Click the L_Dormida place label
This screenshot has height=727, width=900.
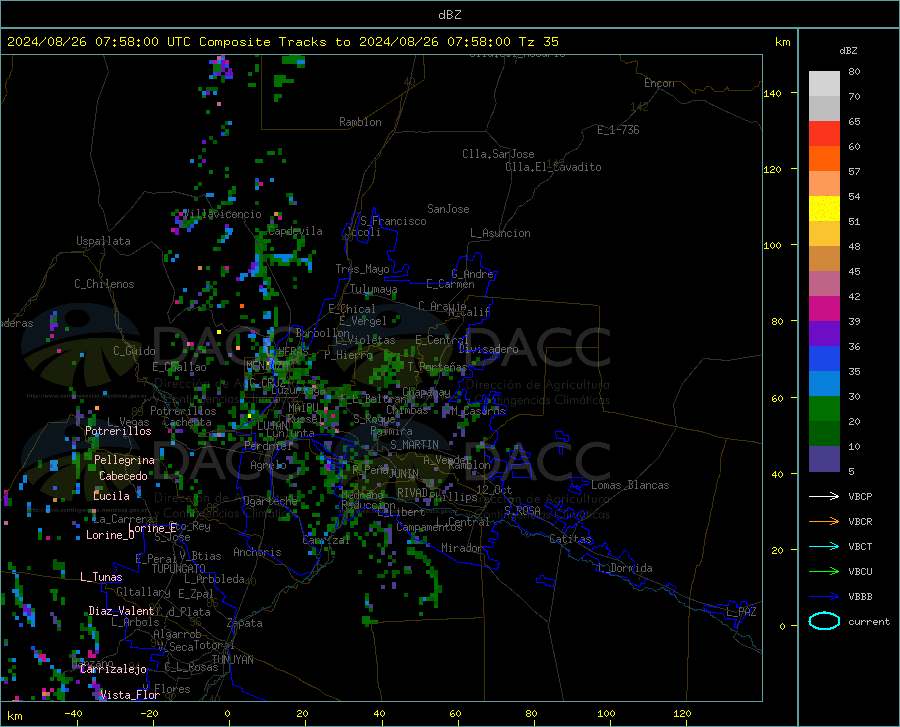point(624,568)
